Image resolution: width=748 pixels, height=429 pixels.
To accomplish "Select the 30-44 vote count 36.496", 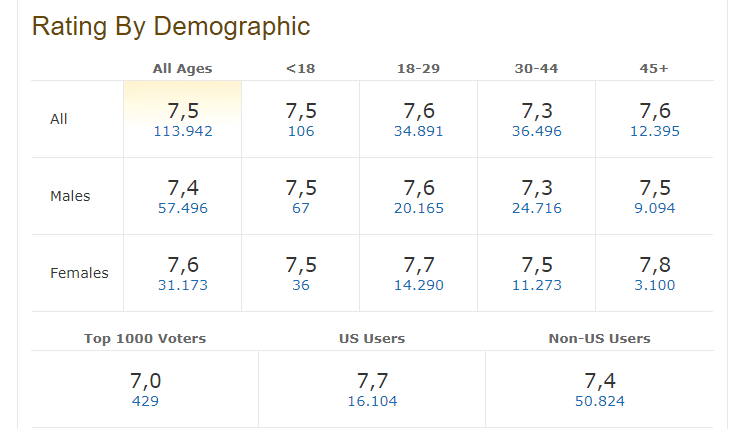I will 536,131.
